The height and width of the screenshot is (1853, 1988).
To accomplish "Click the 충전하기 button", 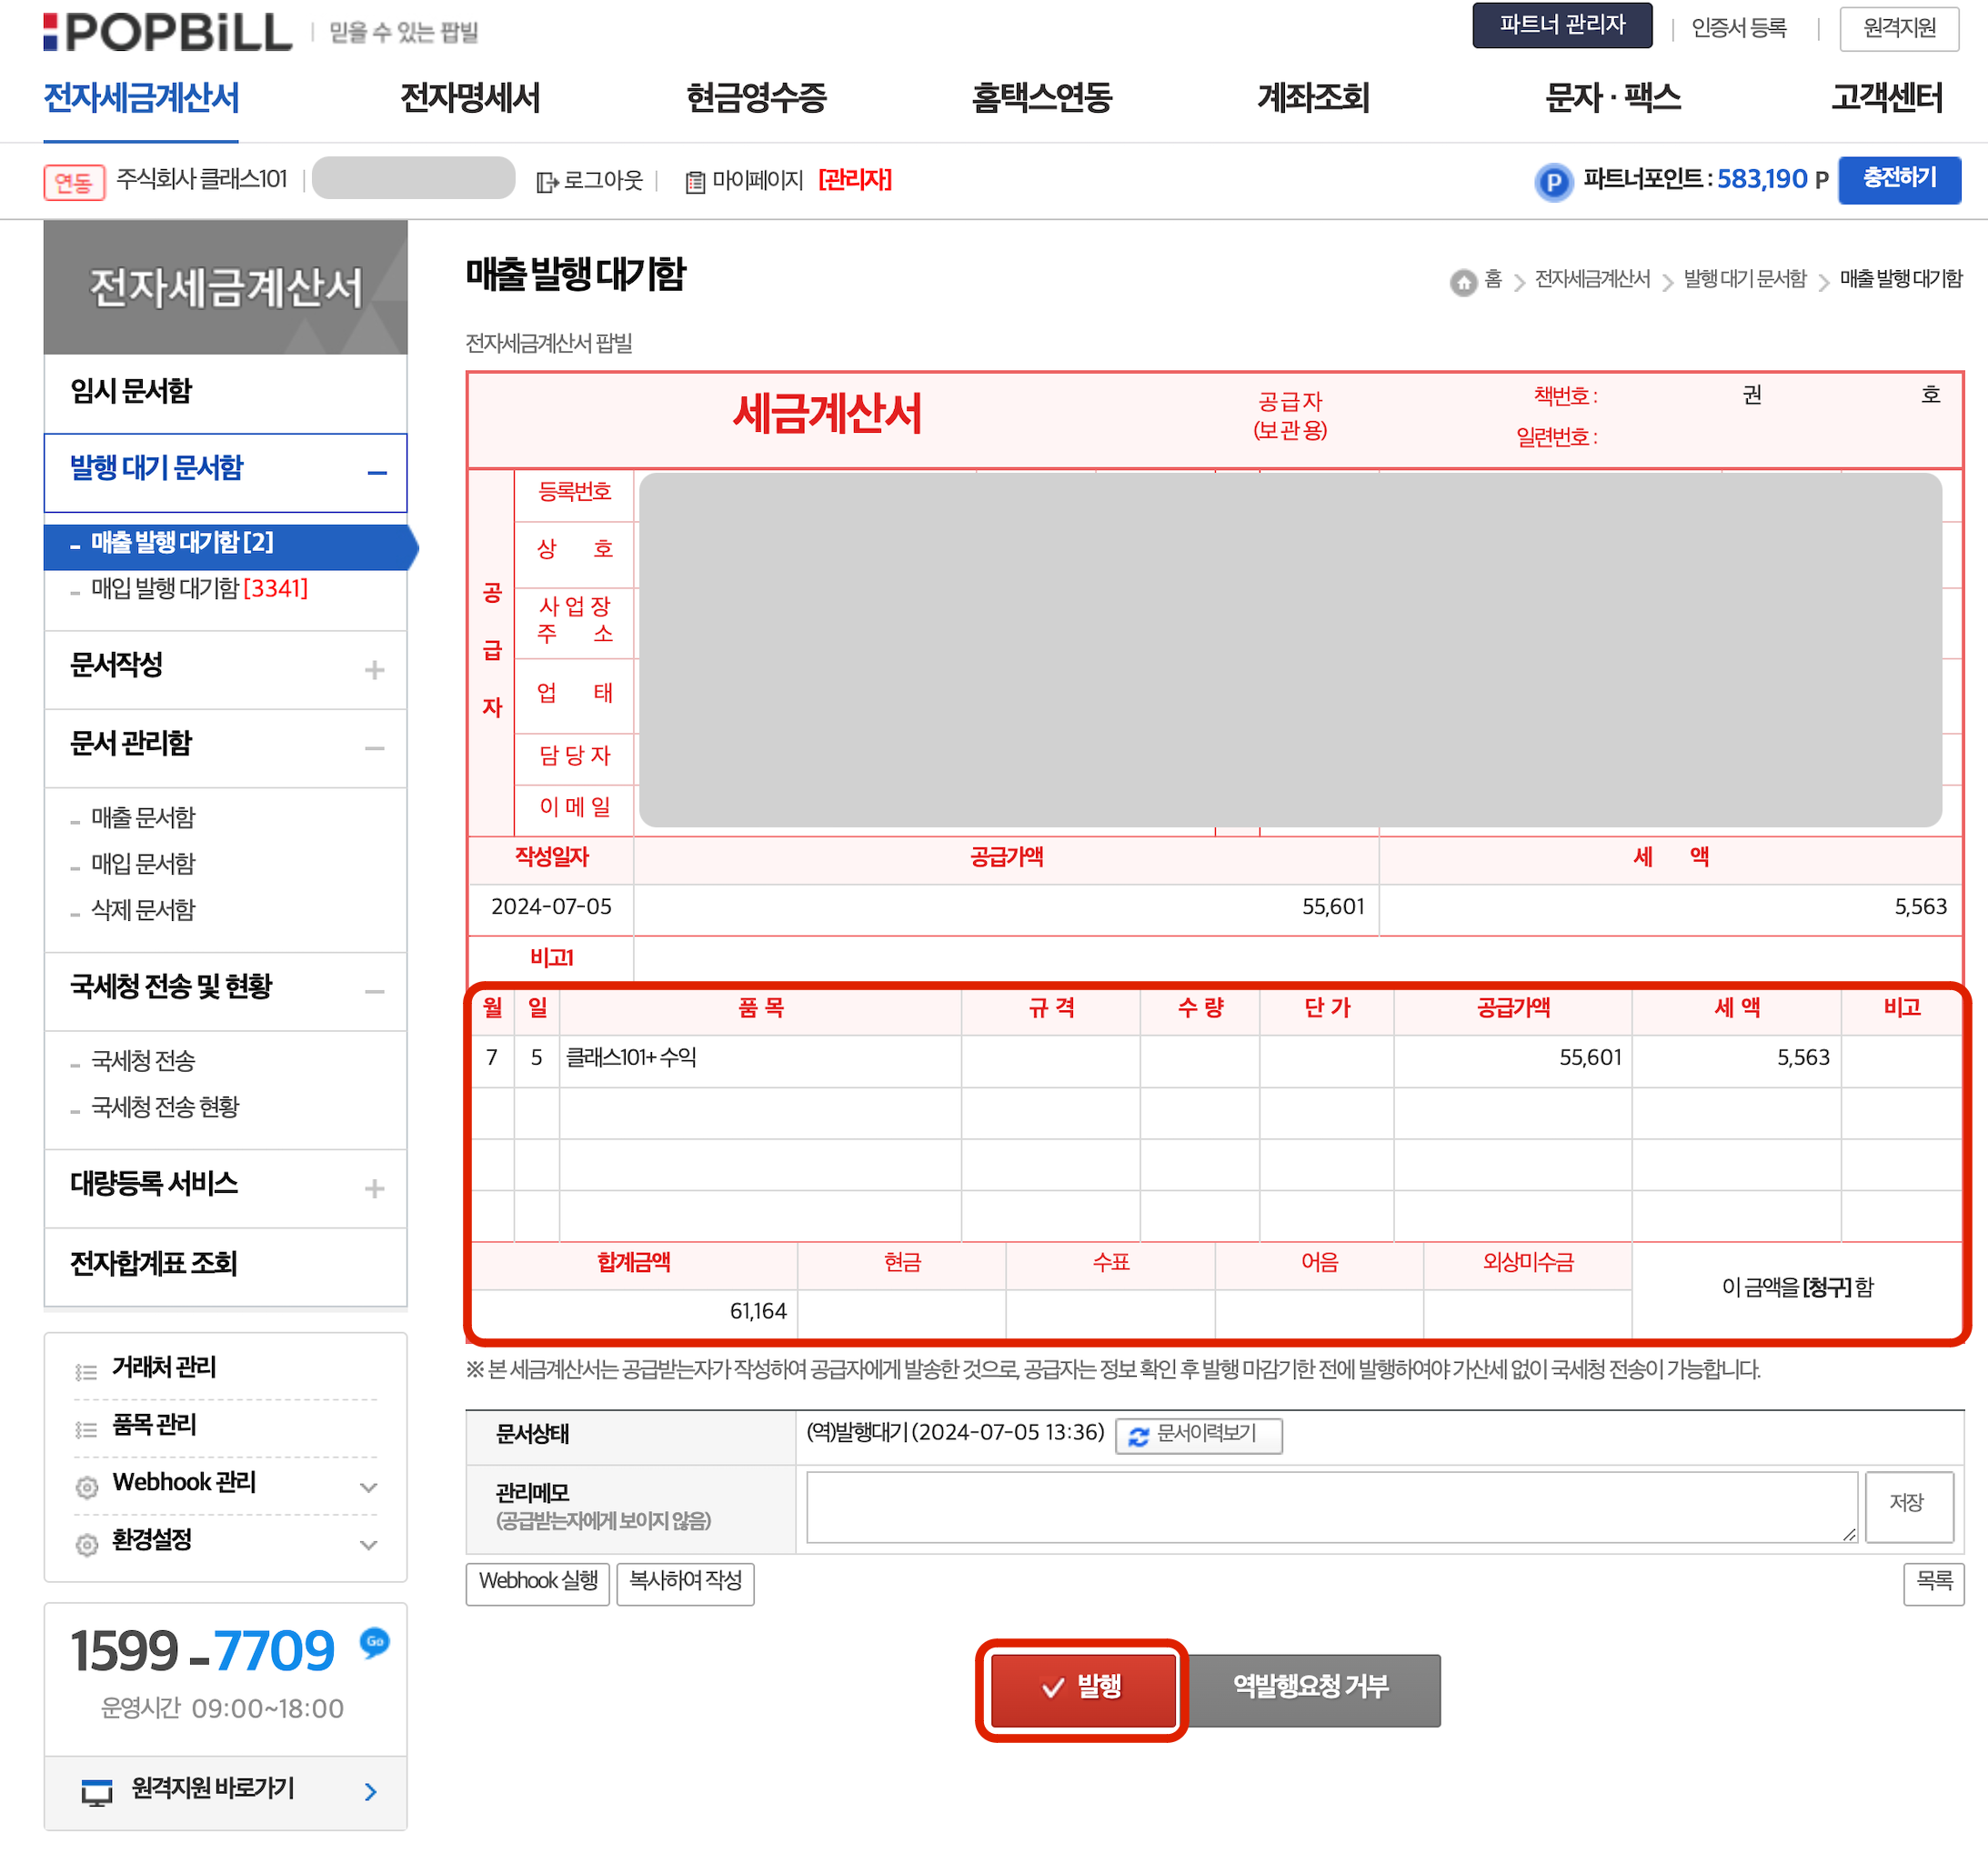I will [1898, 179].
